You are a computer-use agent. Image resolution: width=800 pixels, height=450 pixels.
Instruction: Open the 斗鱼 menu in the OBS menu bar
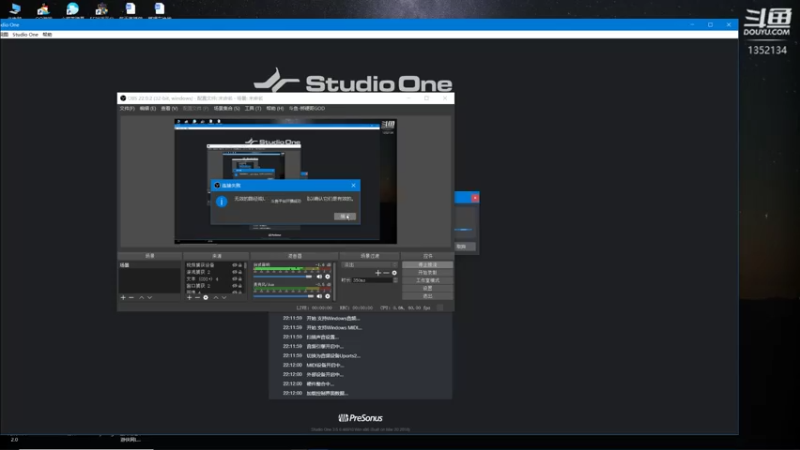[307, 109]
